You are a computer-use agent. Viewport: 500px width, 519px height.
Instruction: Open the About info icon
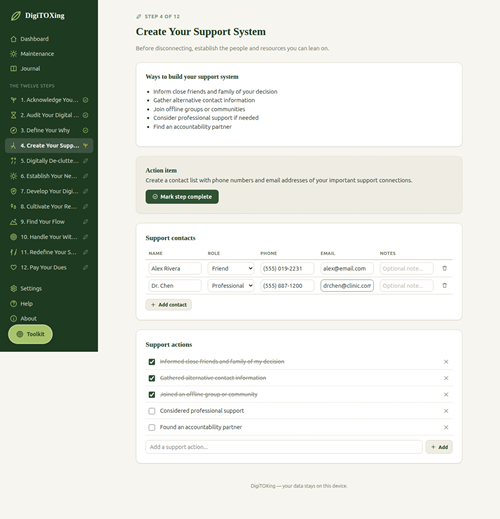pos(13,319)
